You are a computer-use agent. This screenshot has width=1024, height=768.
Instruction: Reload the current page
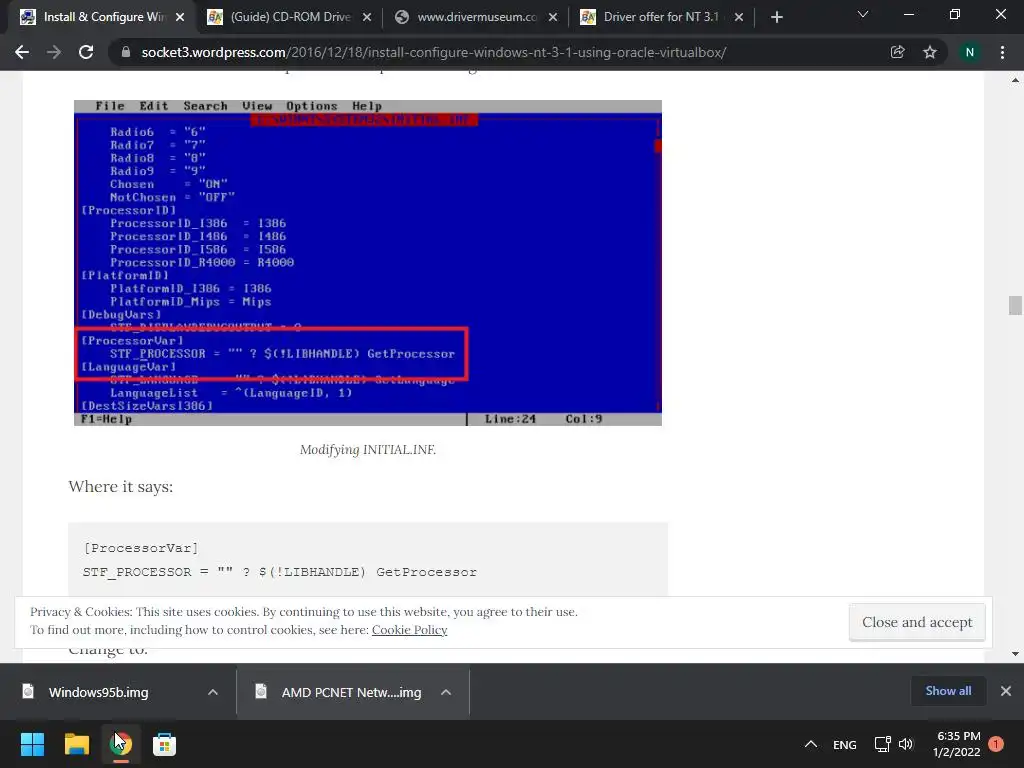click(86, 52)
